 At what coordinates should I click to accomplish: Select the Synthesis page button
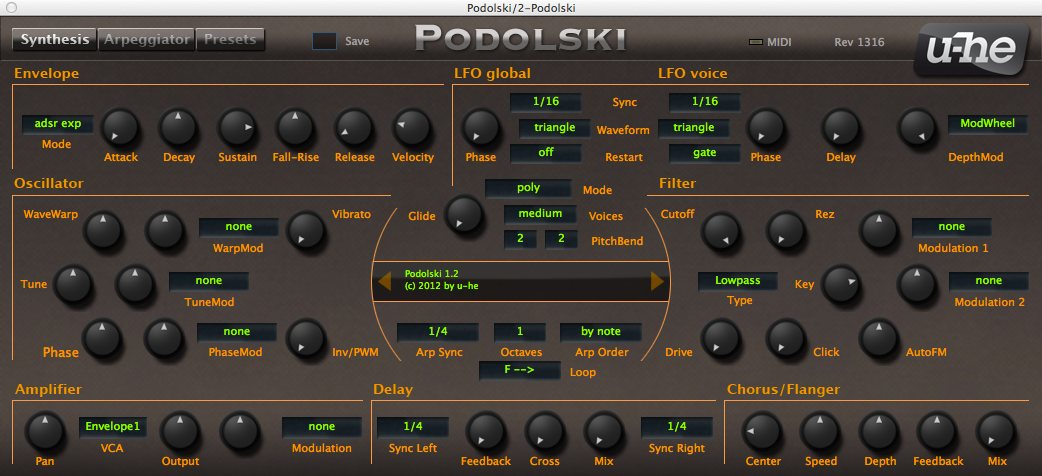pyautogui.click(x=55, y=40)
